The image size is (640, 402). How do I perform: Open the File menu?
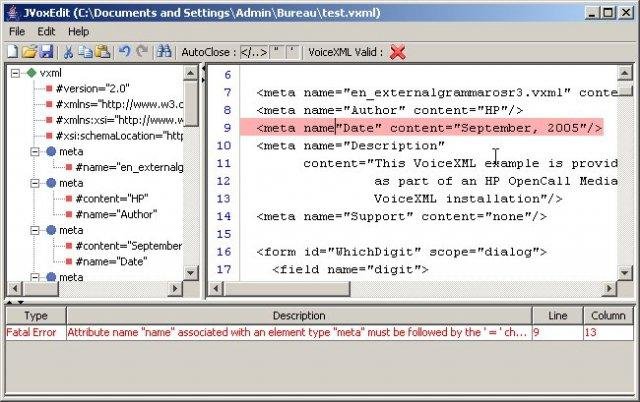[17, 31]
